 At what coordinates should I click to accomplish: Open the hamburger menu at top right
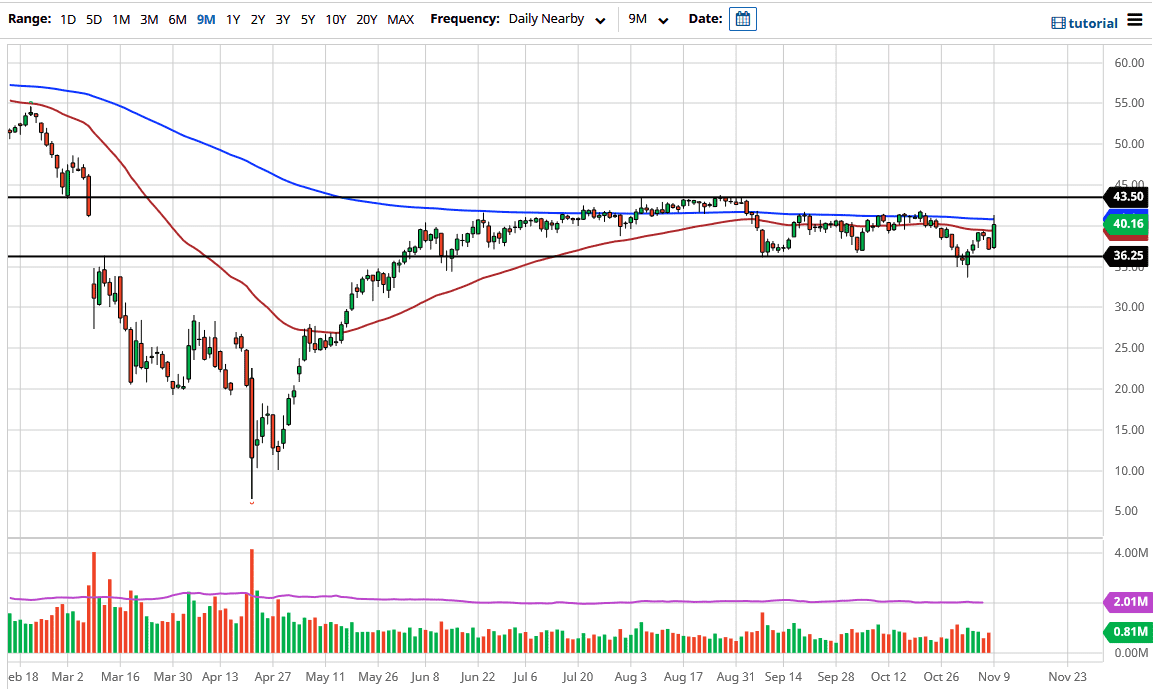click(1136, 18)
